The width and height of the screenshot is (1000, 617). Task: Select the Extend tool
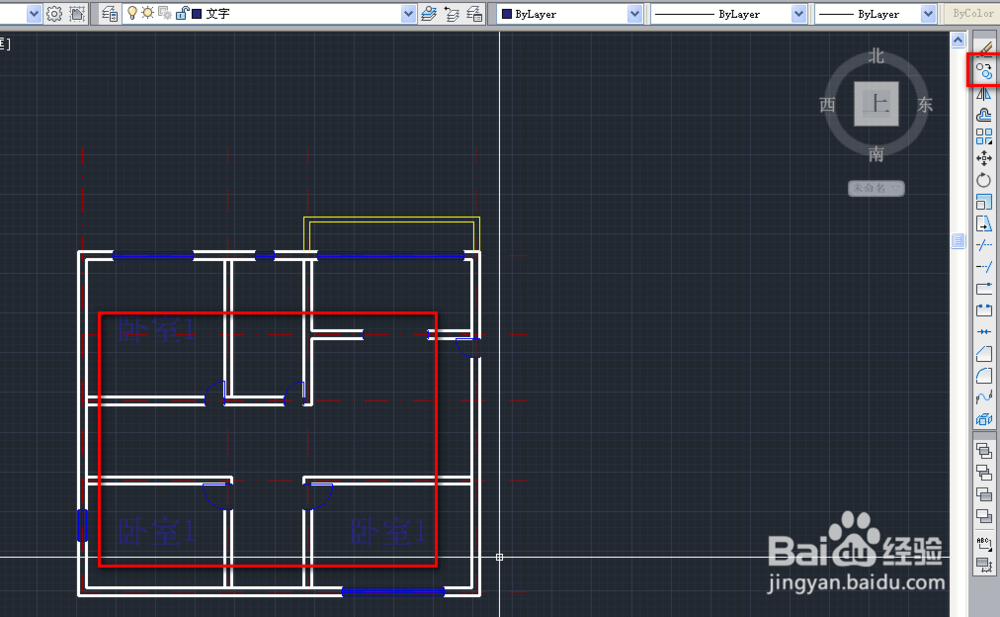[x=984, y=267]
